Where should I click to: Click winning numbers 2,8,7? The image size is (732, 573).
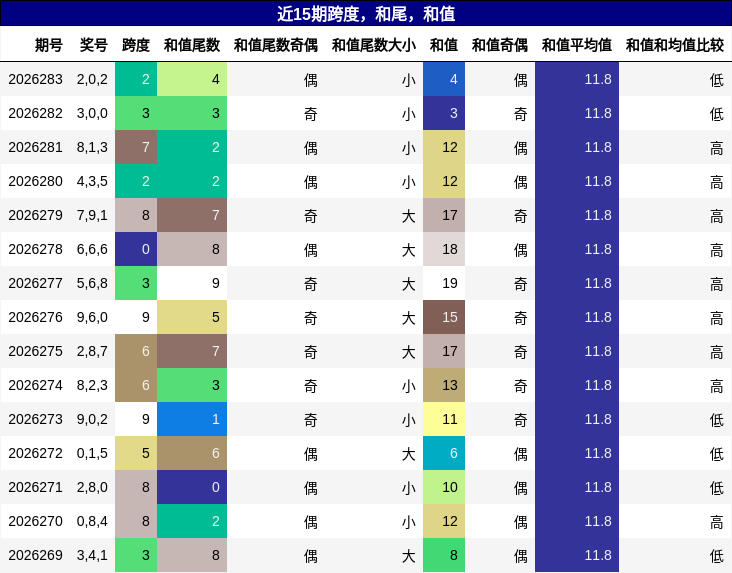click(x=92, y=351)
